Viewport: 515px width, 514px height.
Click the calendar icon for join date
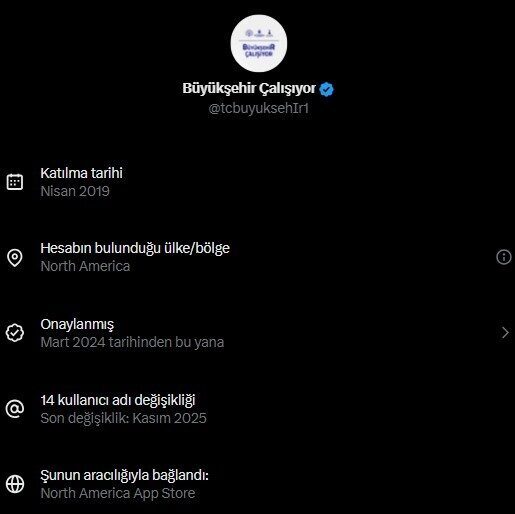(15, 182)
